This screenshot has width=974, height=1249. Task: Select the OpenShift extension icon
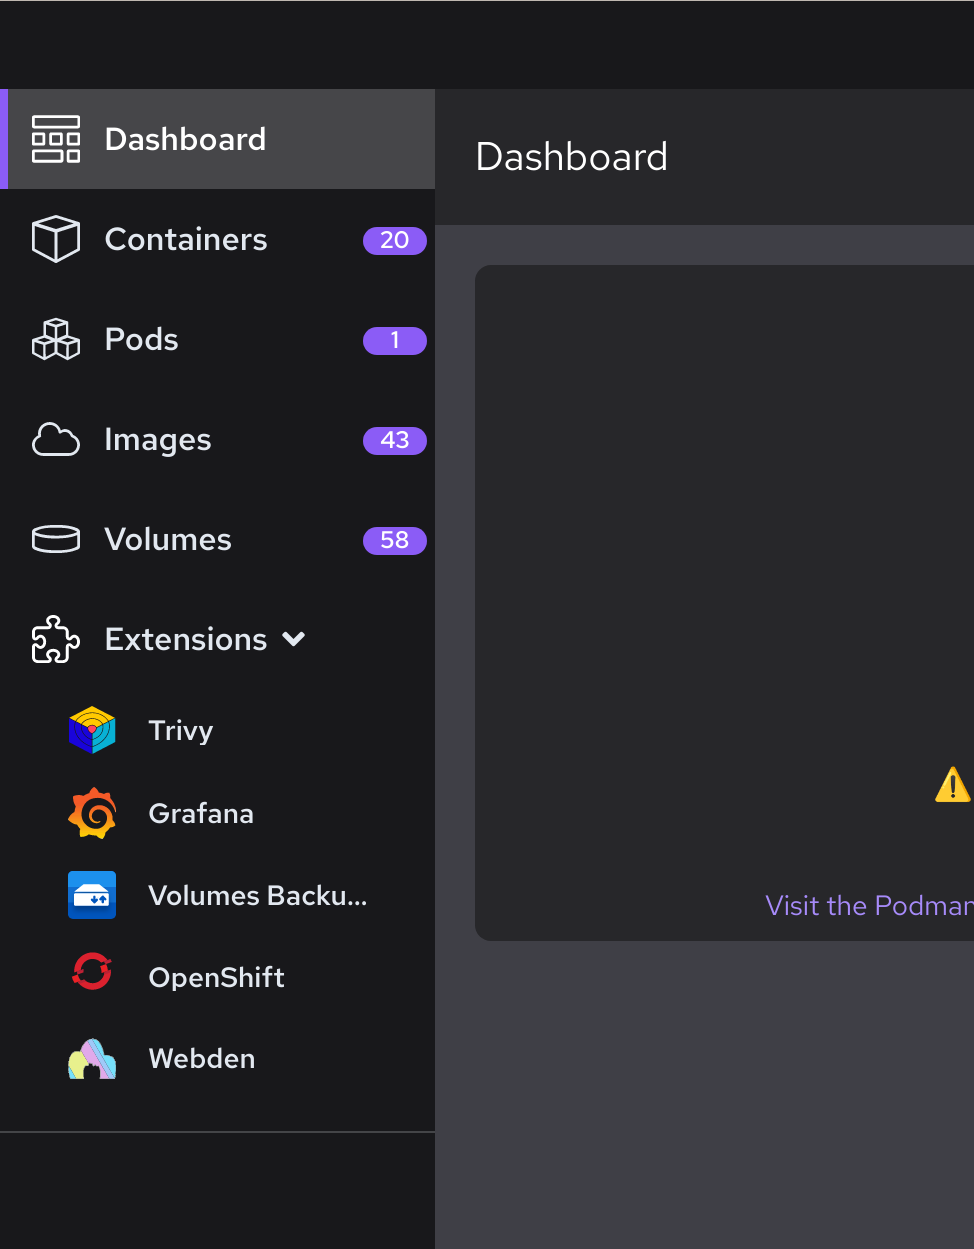91,971
